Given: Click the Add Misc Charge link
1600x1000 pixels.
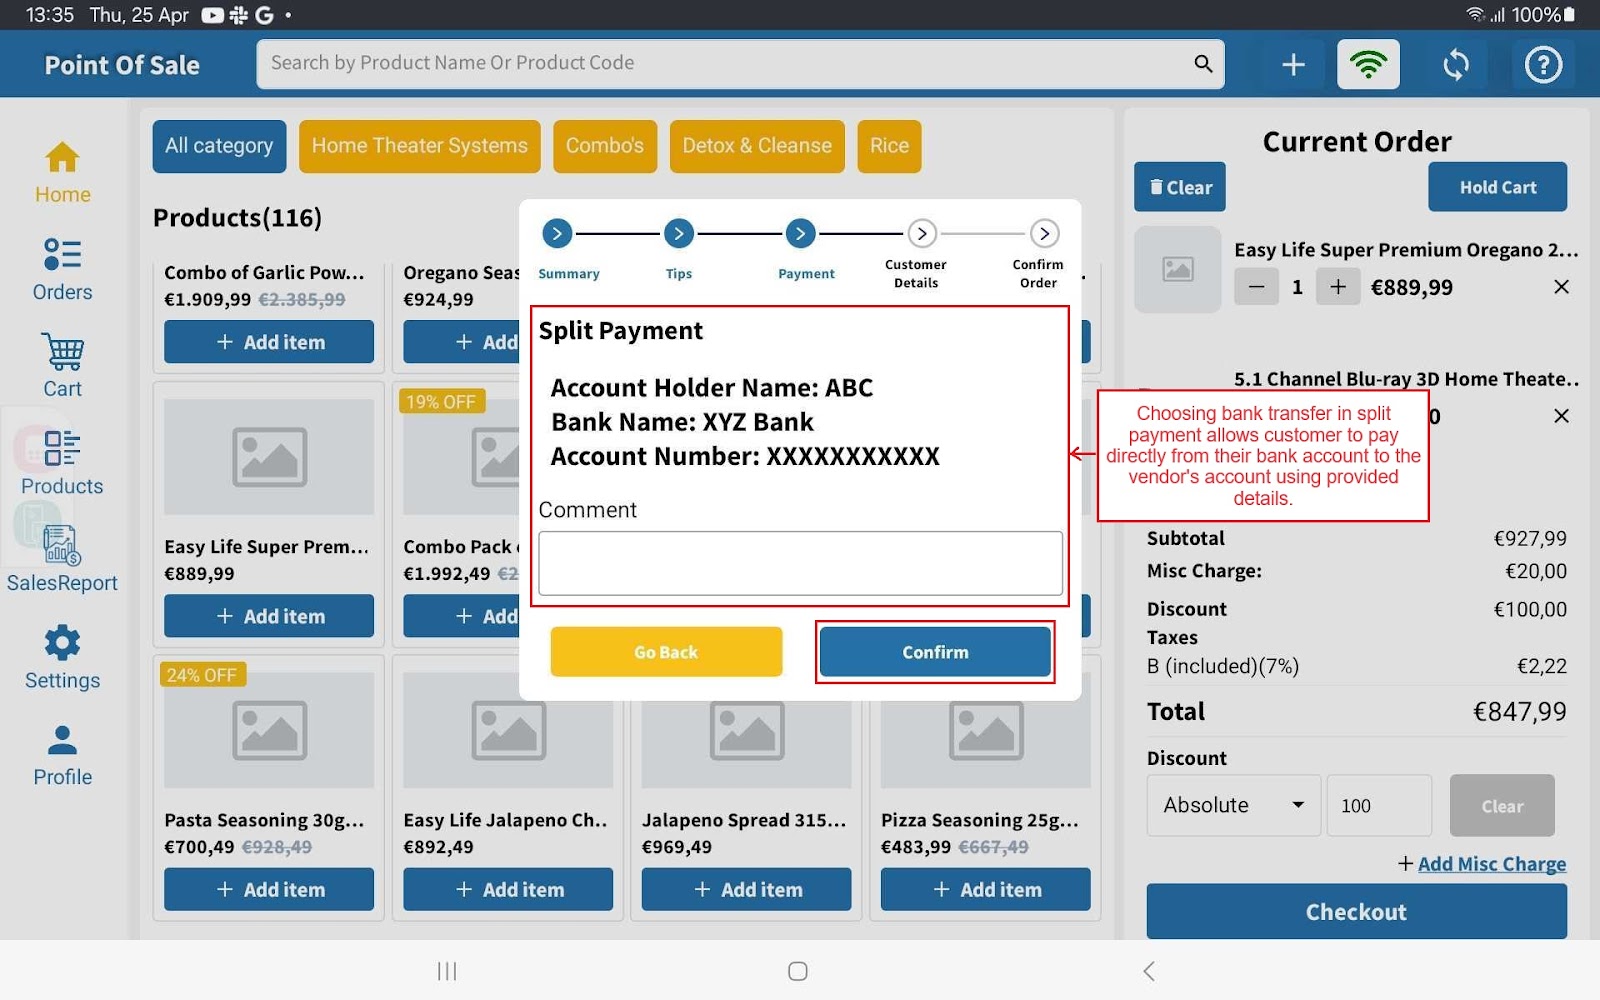Looking at the screenshot, I should point(1491,864).
